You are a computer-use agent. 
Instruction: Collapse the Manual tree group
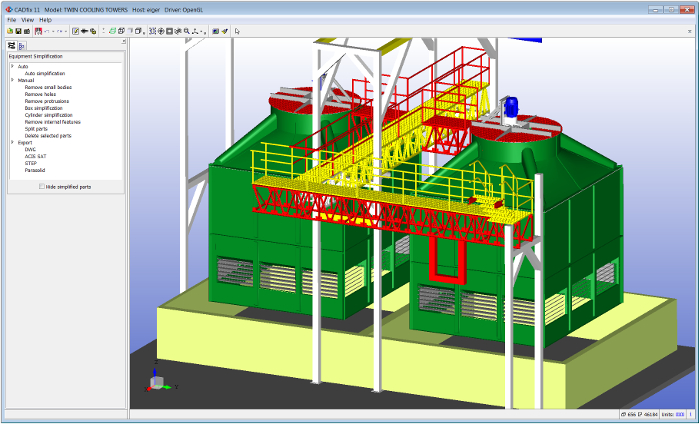[12, 80]
